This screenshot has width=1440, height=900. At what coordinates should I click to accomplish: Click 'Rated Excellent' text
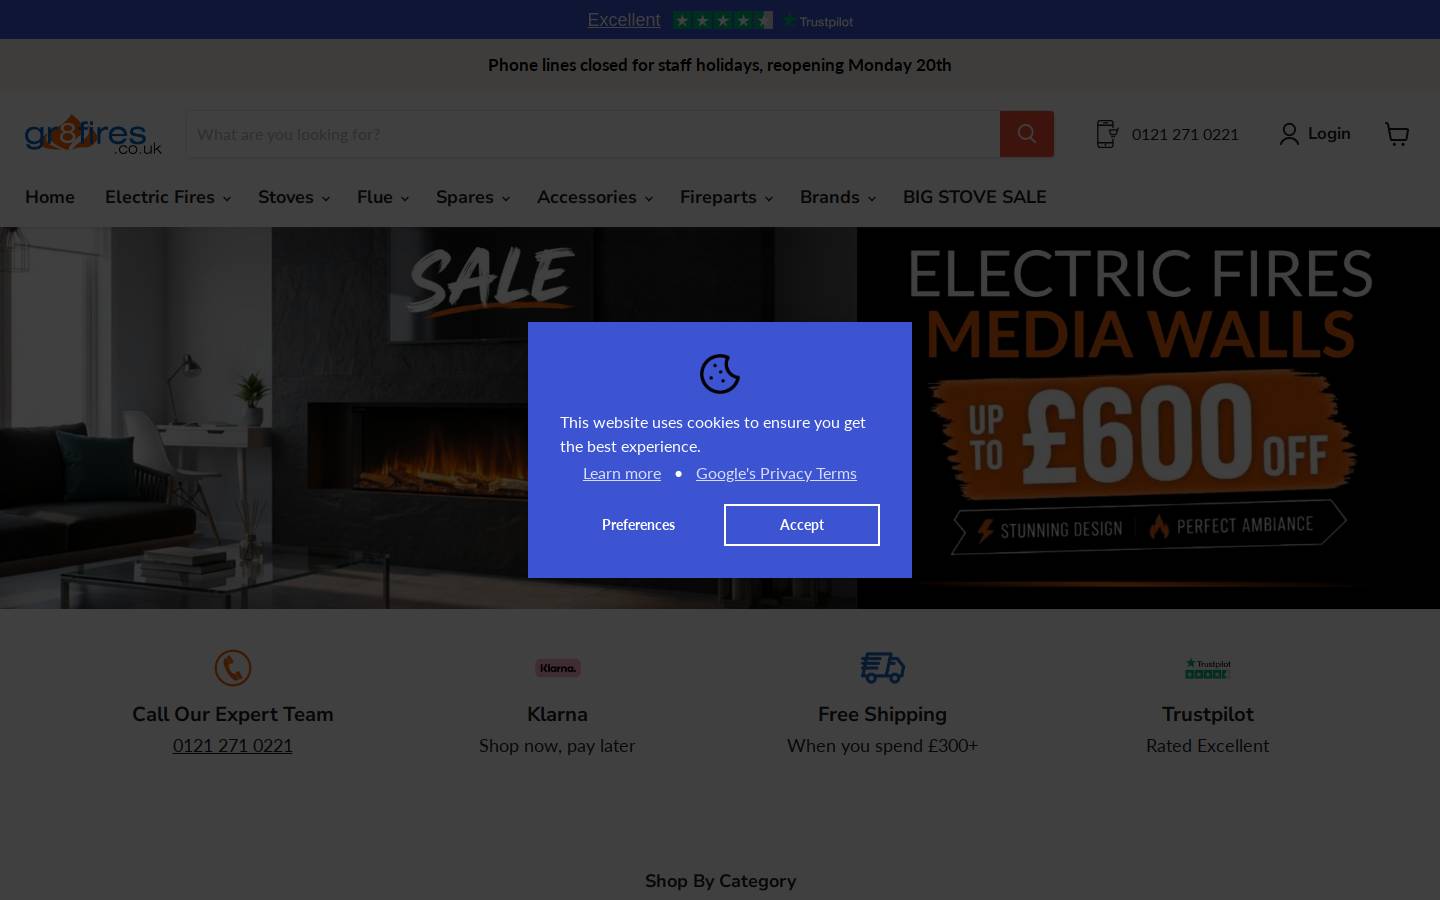(x=1208, y=746)
